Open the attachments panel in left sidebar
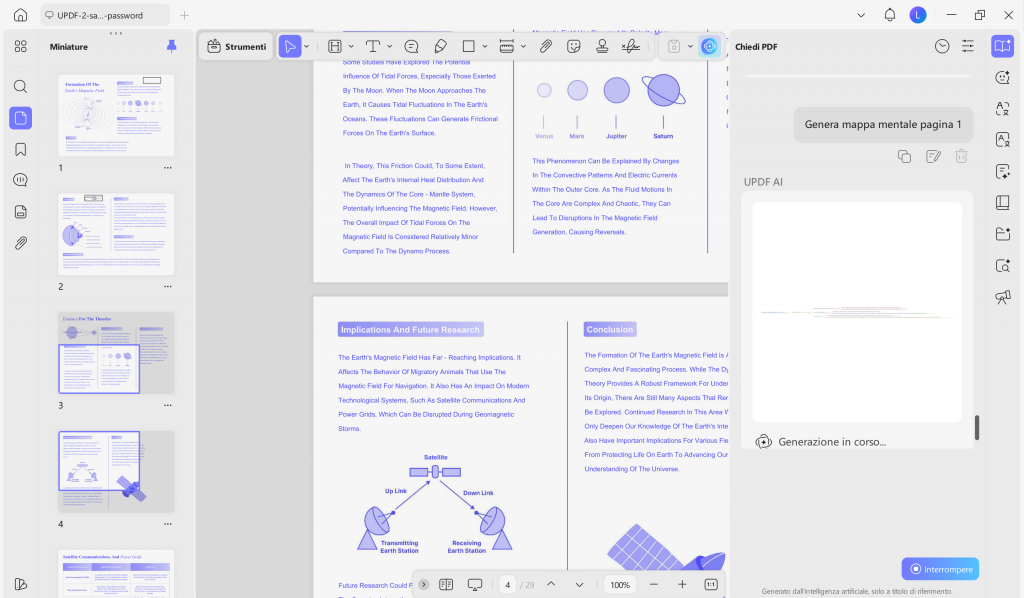1024x598 pixels. point(21,243)
